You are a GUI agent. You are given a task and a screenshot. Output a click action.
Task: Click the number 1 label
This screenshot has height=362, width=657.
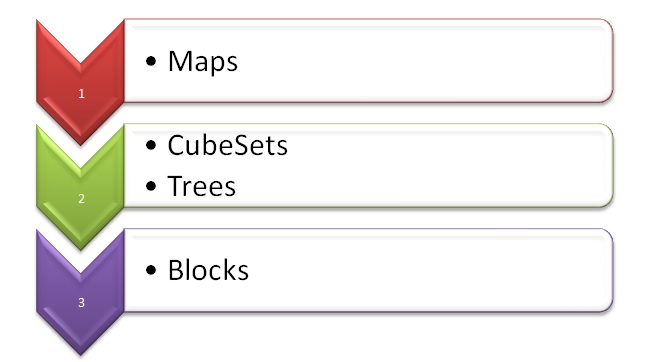pyautogui.click(x=81, y=93)
